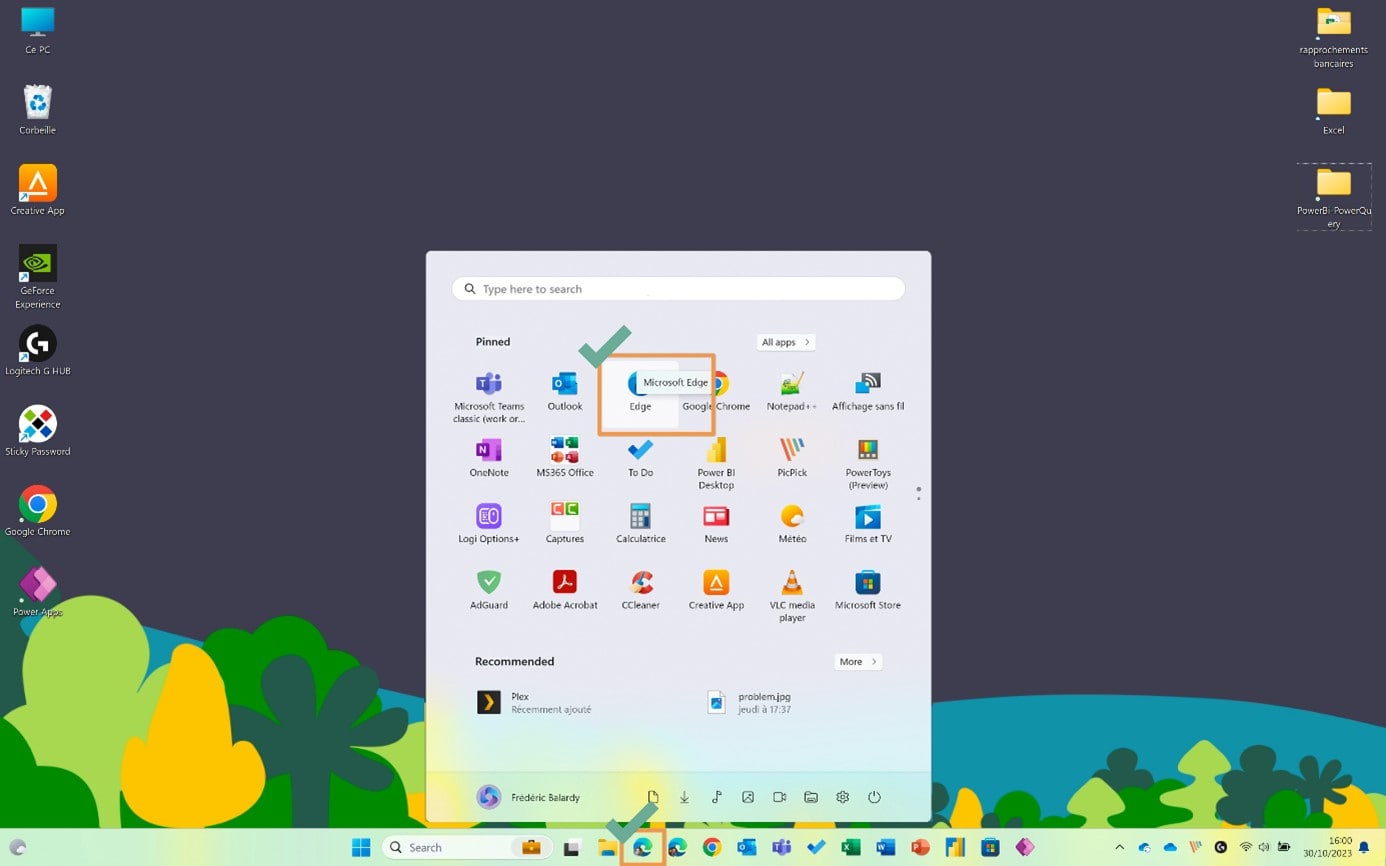
Task: Open Downloads folder icon in Start menu footer
Action: click(685, 797)
